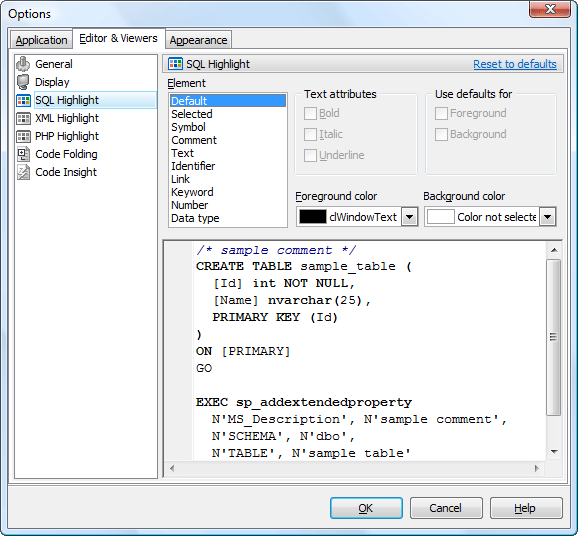This screenshot has height=536, width=578.
Task: Click the Reset to defaults link
Action: point(515,64)
